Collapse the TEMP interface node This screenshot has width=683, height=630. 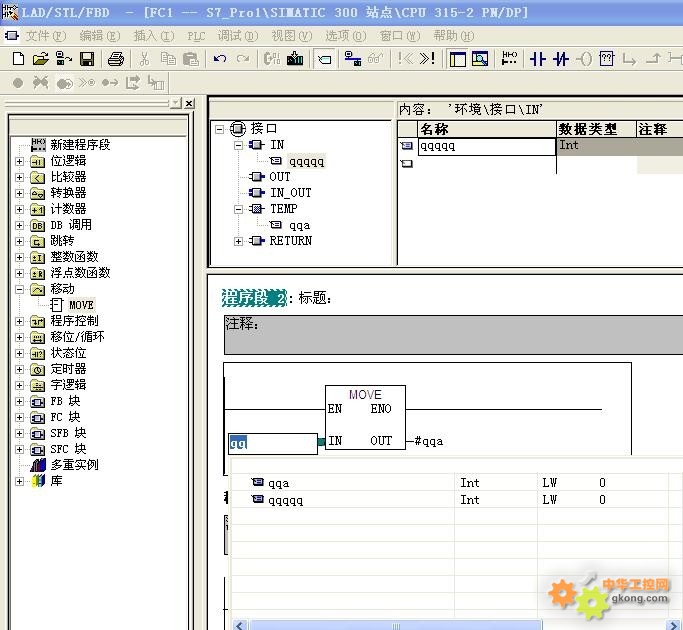point(238,209)
